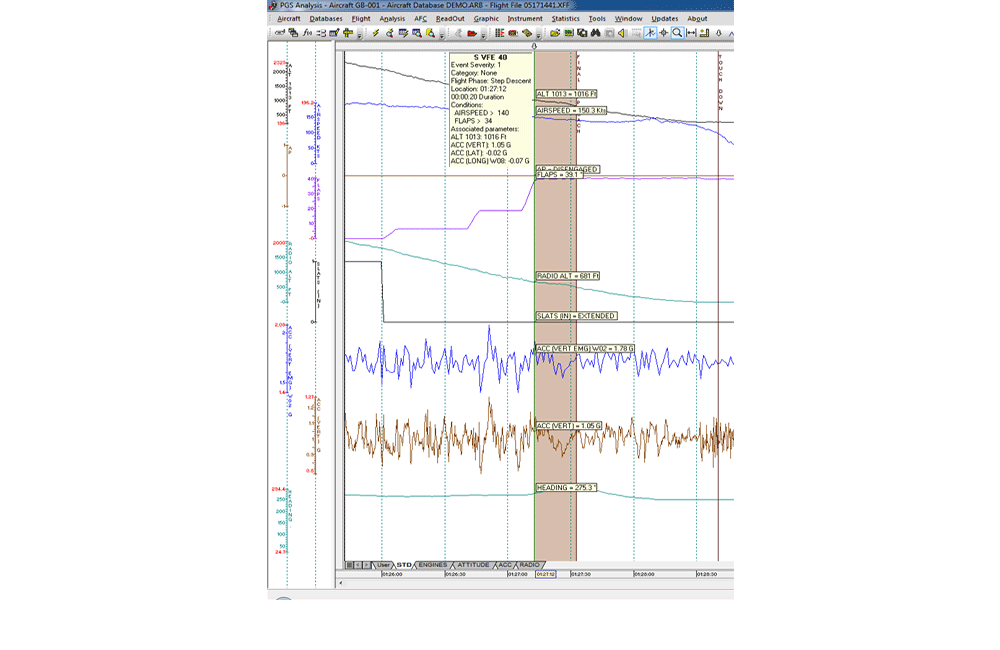Expand the fourth toolbar group overflow arrow
This screenshot has height=650, width=1000.
[x=538, y=35]
